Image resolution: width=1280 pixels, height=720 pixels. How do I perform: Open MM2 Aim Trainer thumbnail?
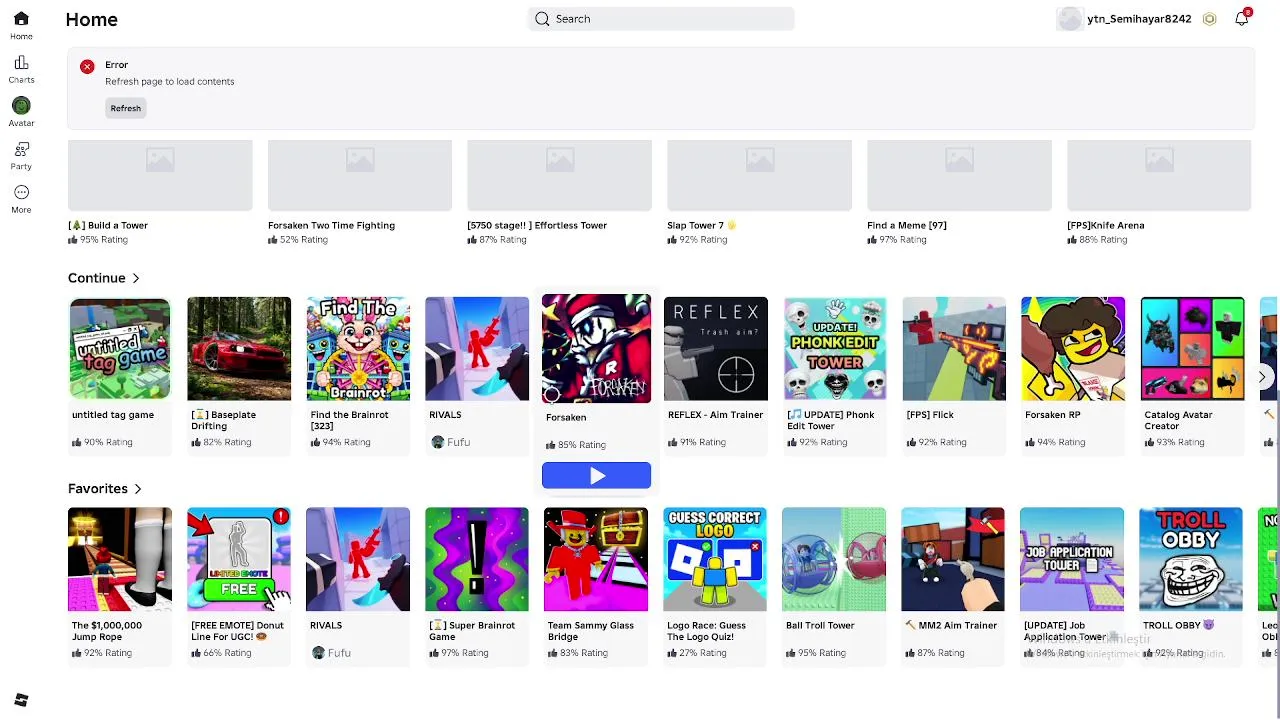pos(953,559)
